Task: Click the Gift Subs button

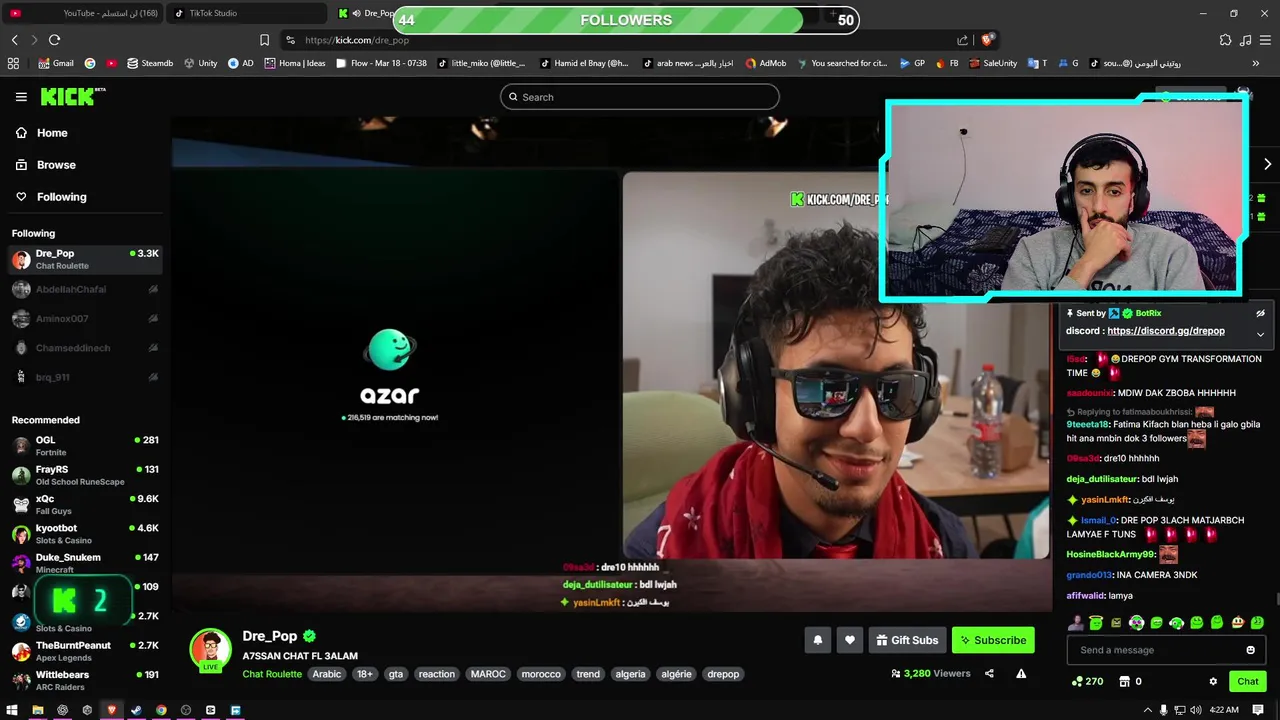Action: pyautogui.click(x=907, y=640)
